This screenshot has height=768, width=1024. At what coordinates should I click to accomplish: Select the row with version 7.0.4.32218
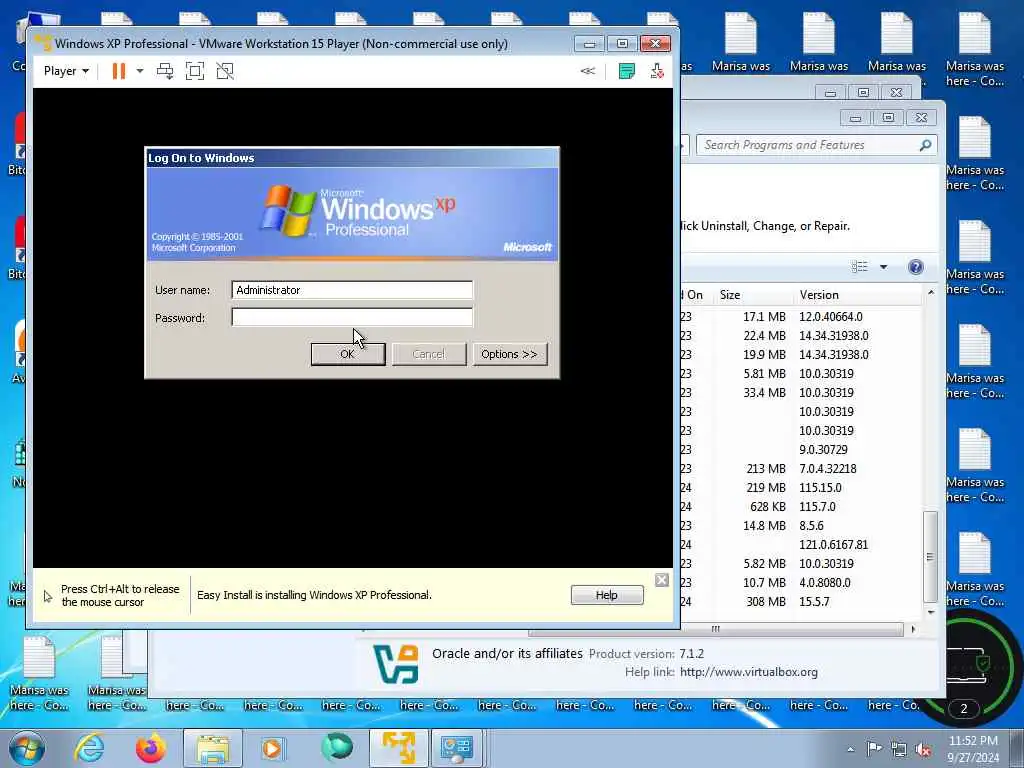click(x=801, y=468)
